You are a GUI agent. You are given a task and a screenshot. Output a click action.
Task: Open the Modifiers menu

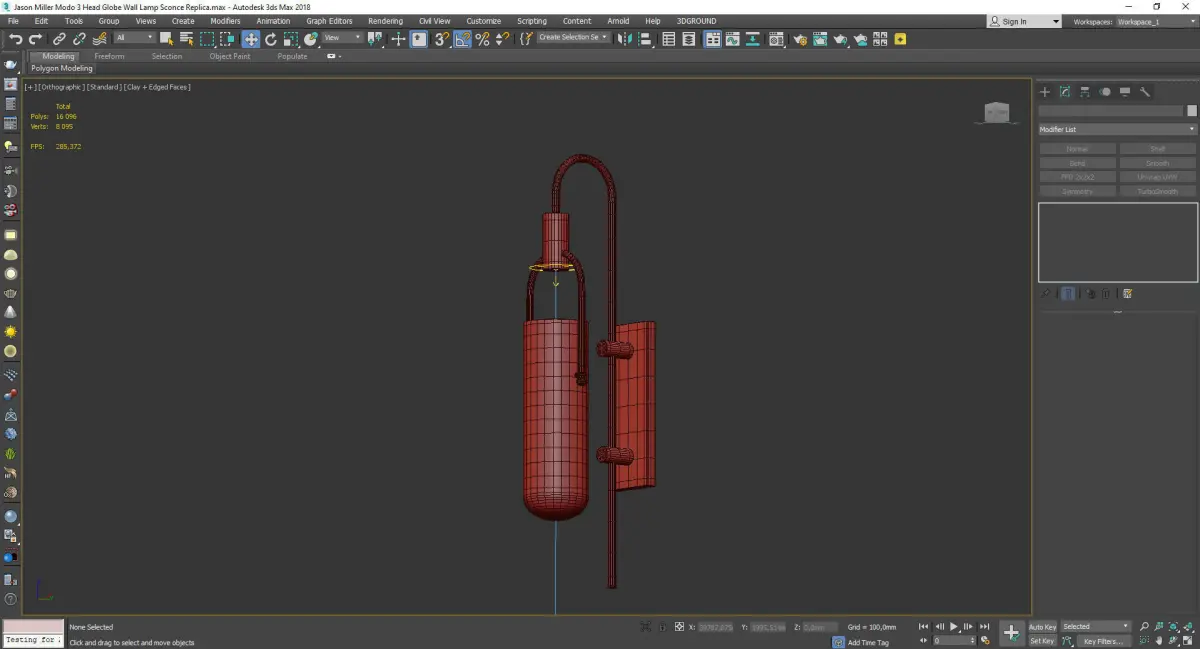(x=225, y=21)
